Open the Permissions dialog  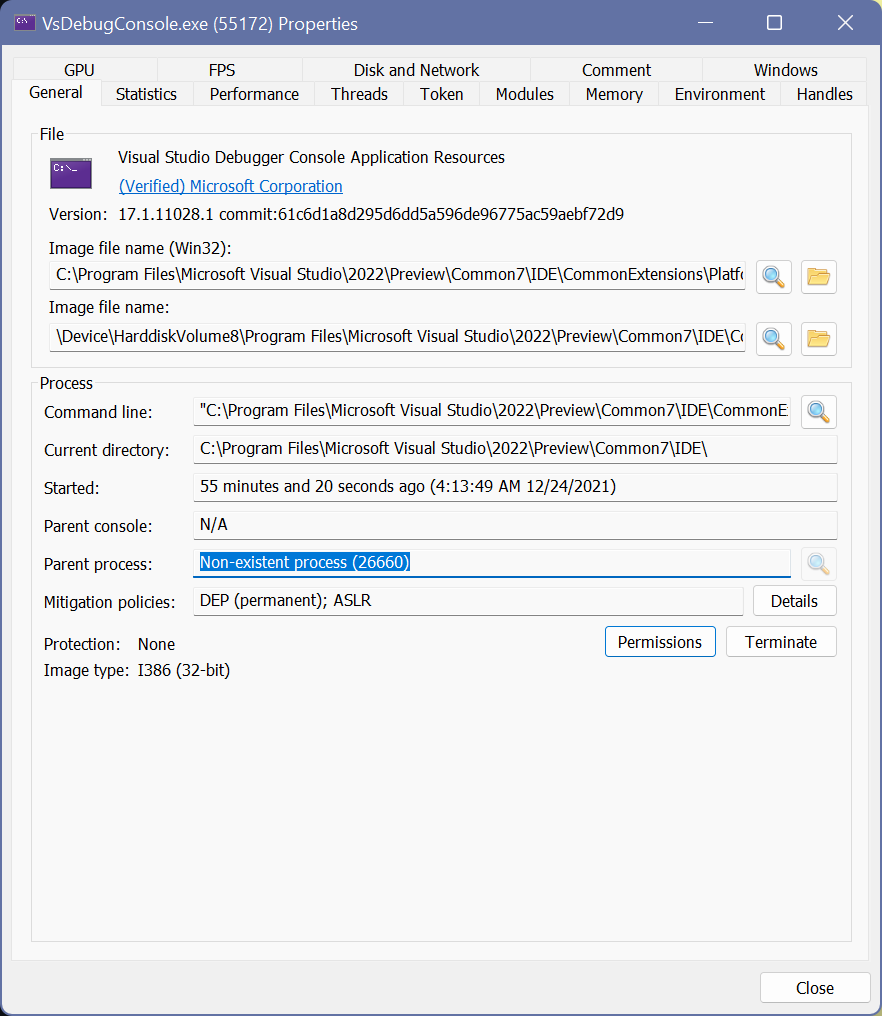[660, 642]
